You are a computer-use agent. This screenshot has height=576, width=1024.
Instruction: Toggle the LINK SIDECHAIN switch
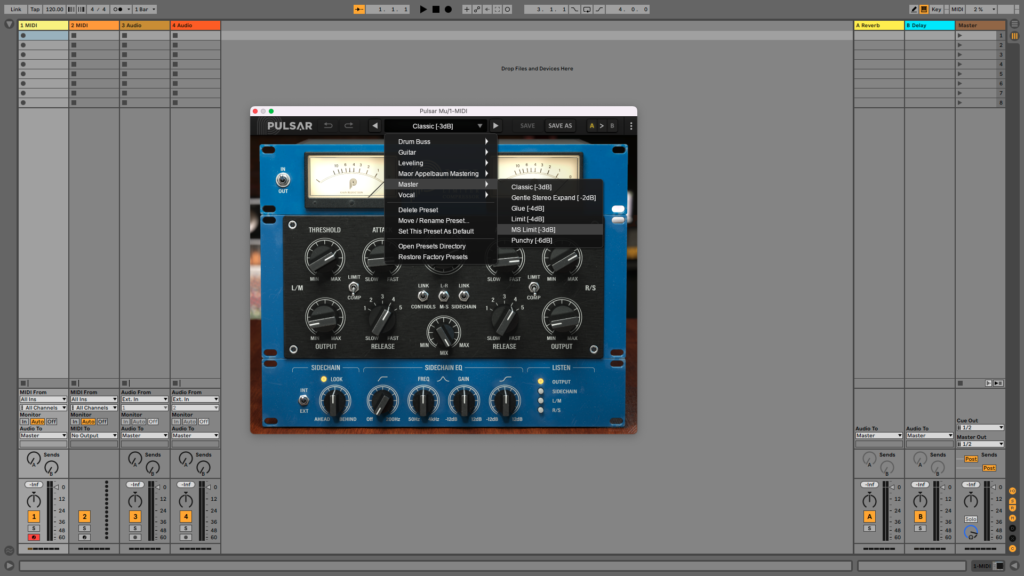[x=464, y=296]
